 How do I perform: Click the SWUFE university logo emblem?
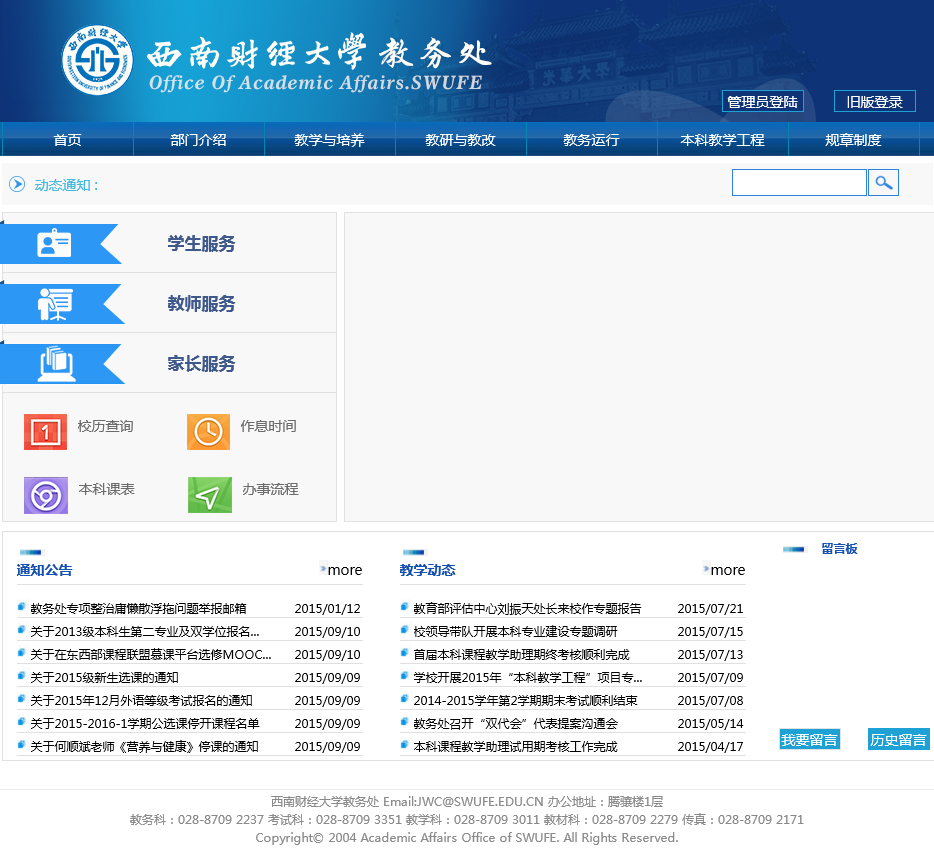97,60
